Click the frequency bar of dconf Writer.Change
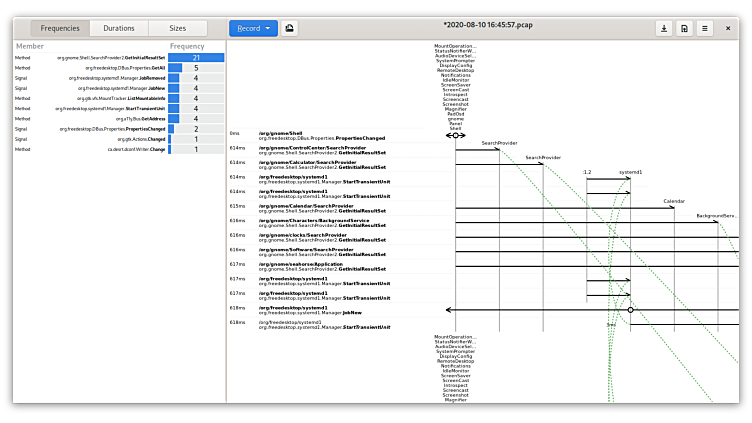Screen dimensions: 752x423 click(170, 149)
